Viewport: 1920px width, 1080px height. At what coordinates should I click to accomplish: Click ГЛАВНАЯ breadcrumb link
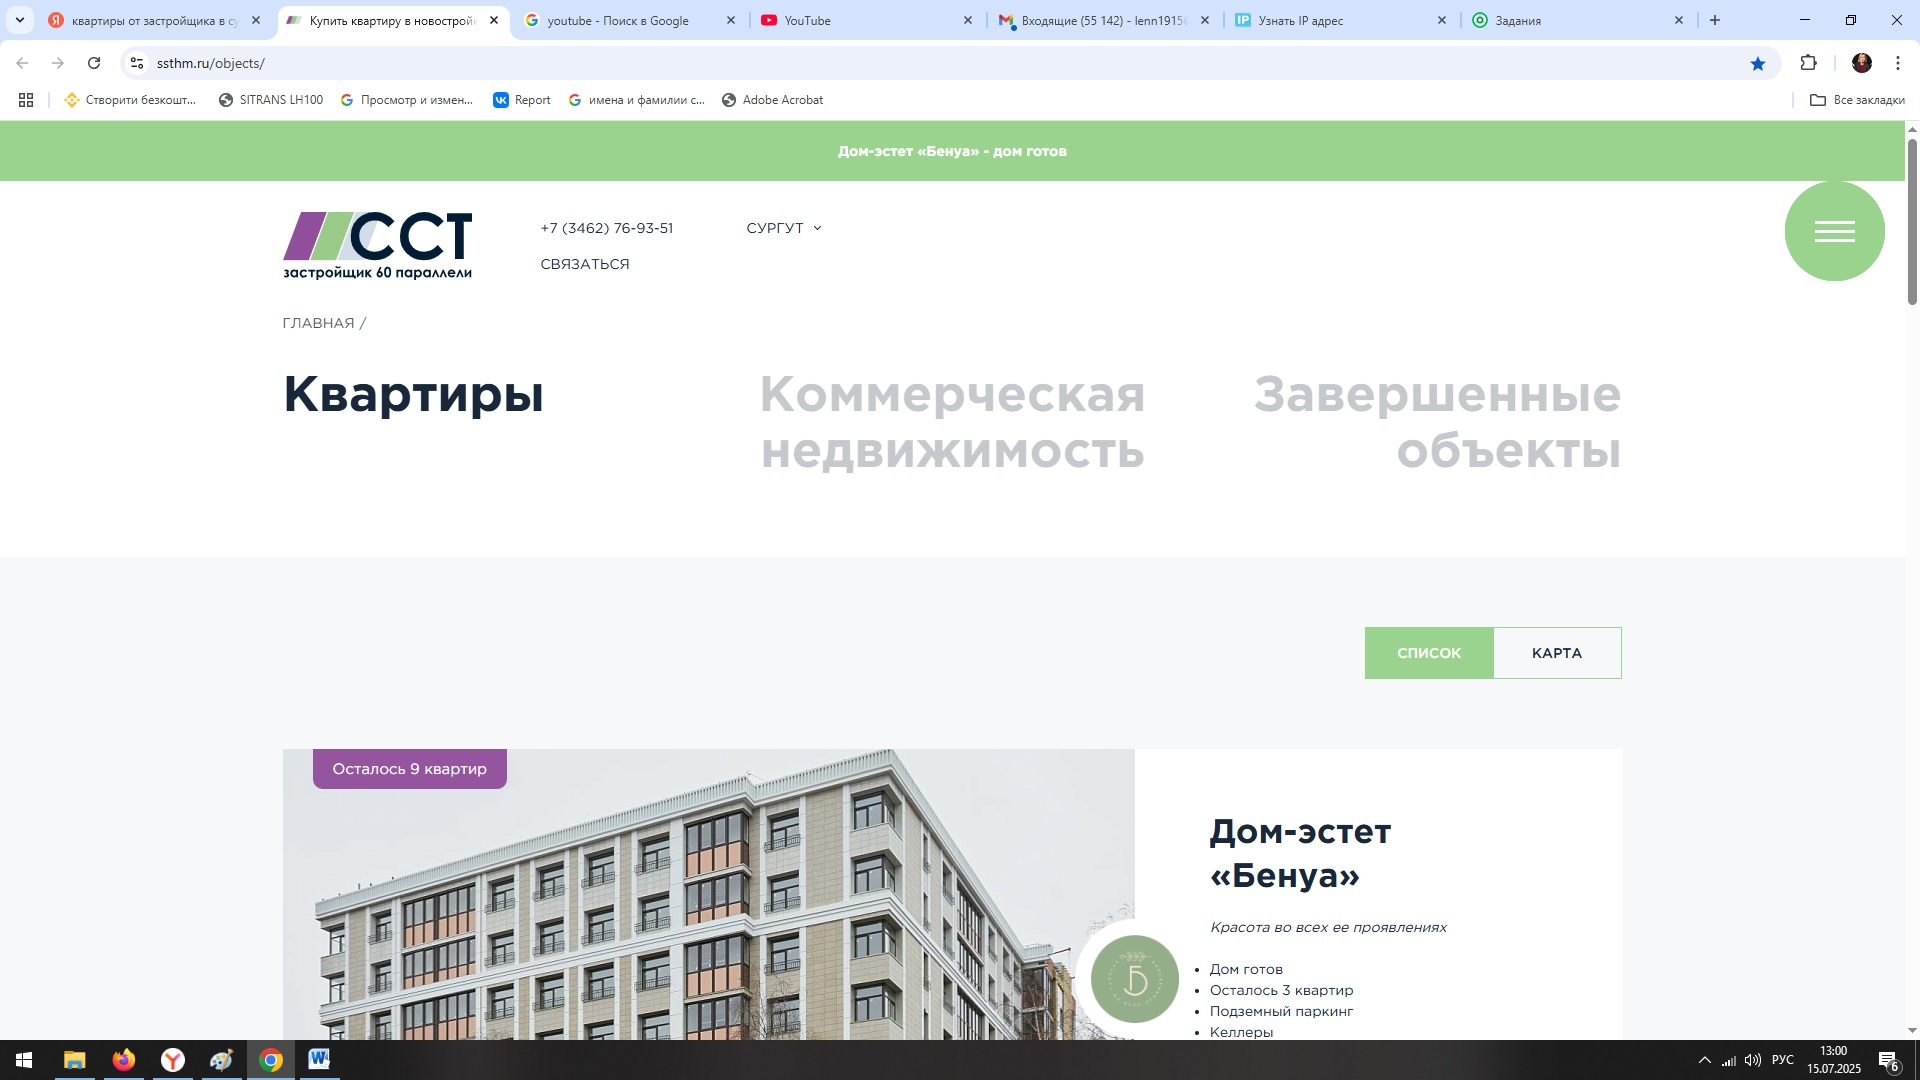click(318, 323)
